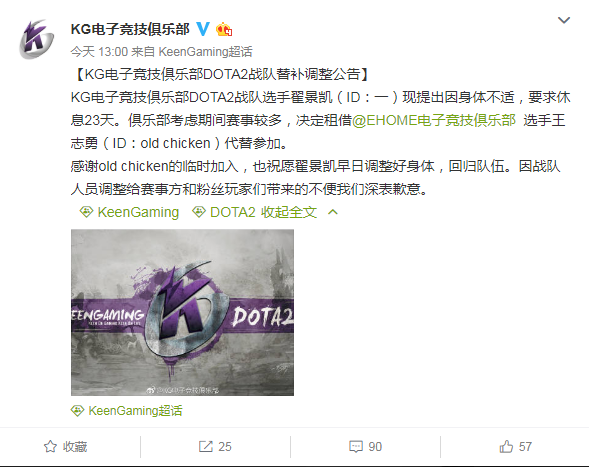Open KeenGaming超话 source link in header

coord(205,51)
